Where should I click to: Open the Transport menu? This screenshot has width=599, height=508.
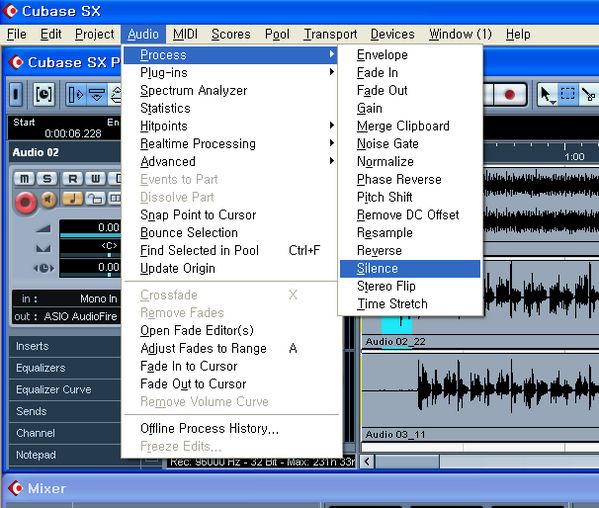point(330,34)
